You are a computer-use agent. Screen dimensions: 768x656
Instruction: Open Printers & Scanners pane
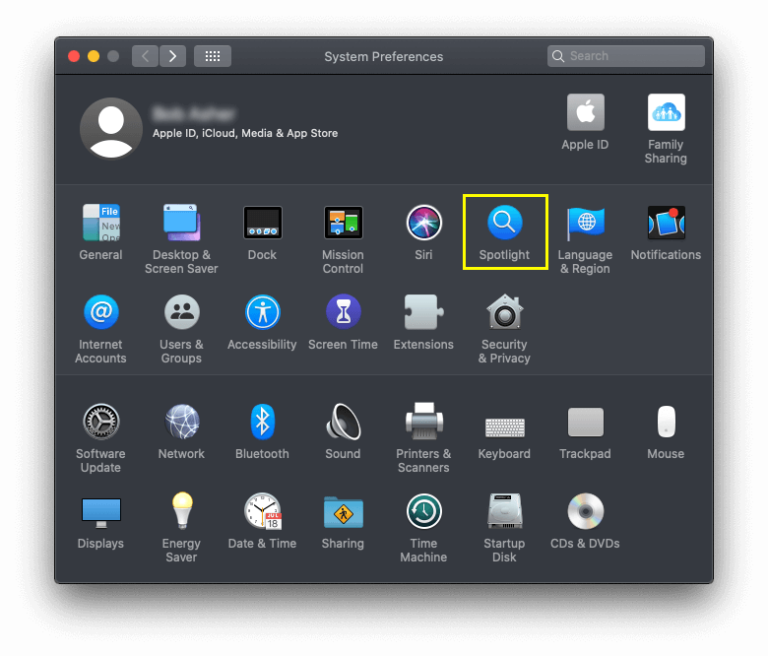pos(424,422)
